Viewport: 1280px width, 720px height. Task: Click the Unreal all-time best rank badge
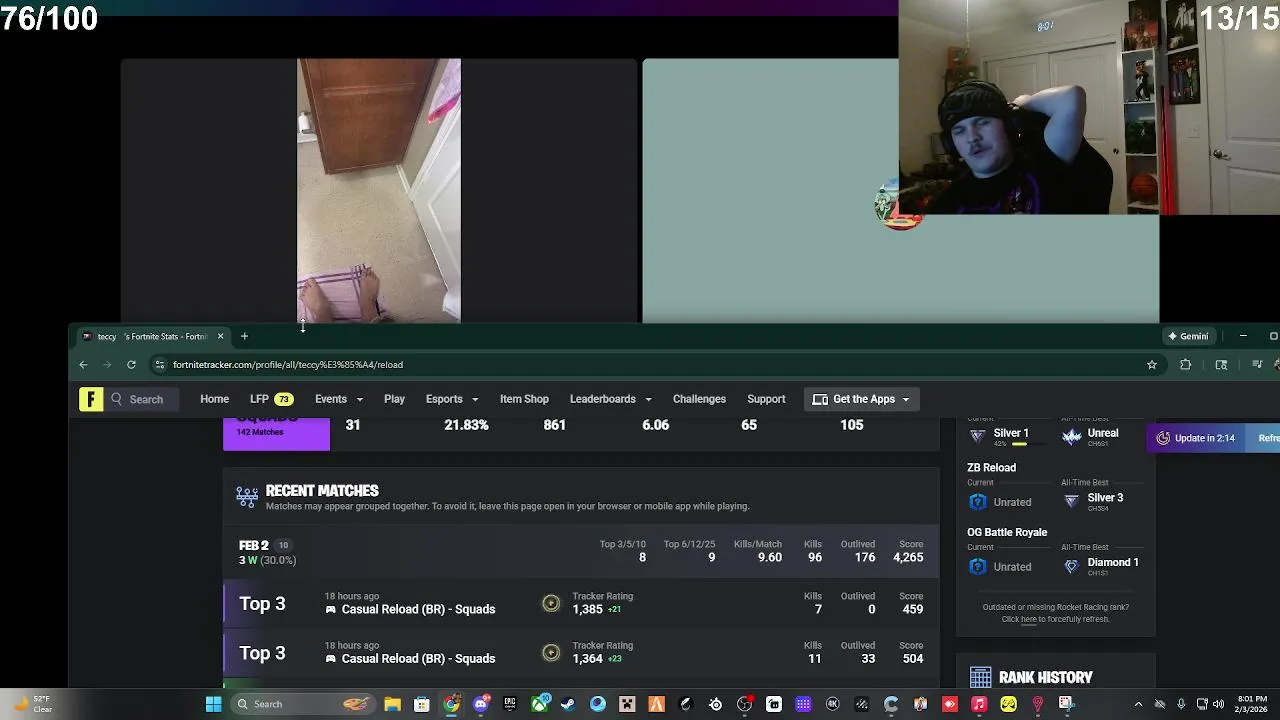[1072, 436]
